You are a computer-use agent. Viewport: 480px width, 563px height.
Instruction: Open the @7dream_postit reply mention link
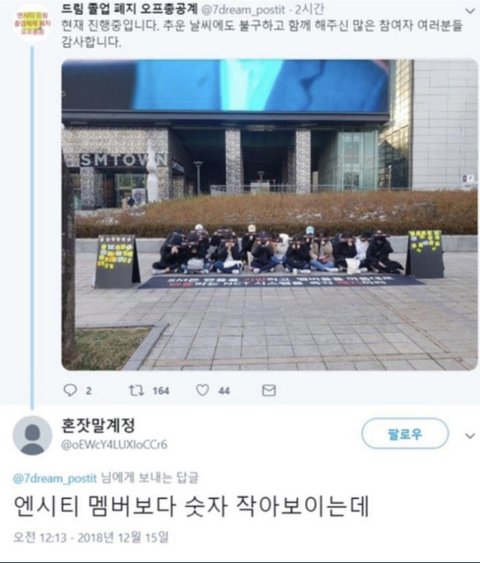pyautogui.click(x=55, y=478)
